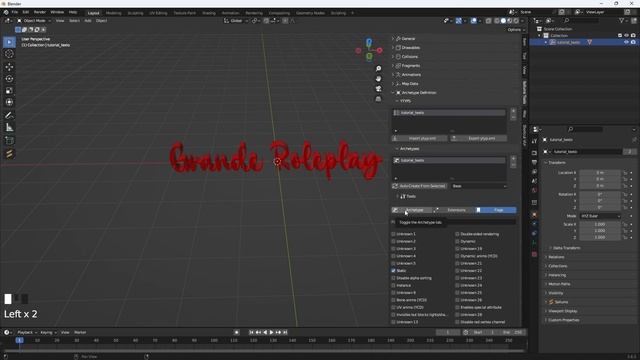Click the Blender logo menu icon
Image resolution: width=640 pixels, height=360 pixels.
[6, 12]
